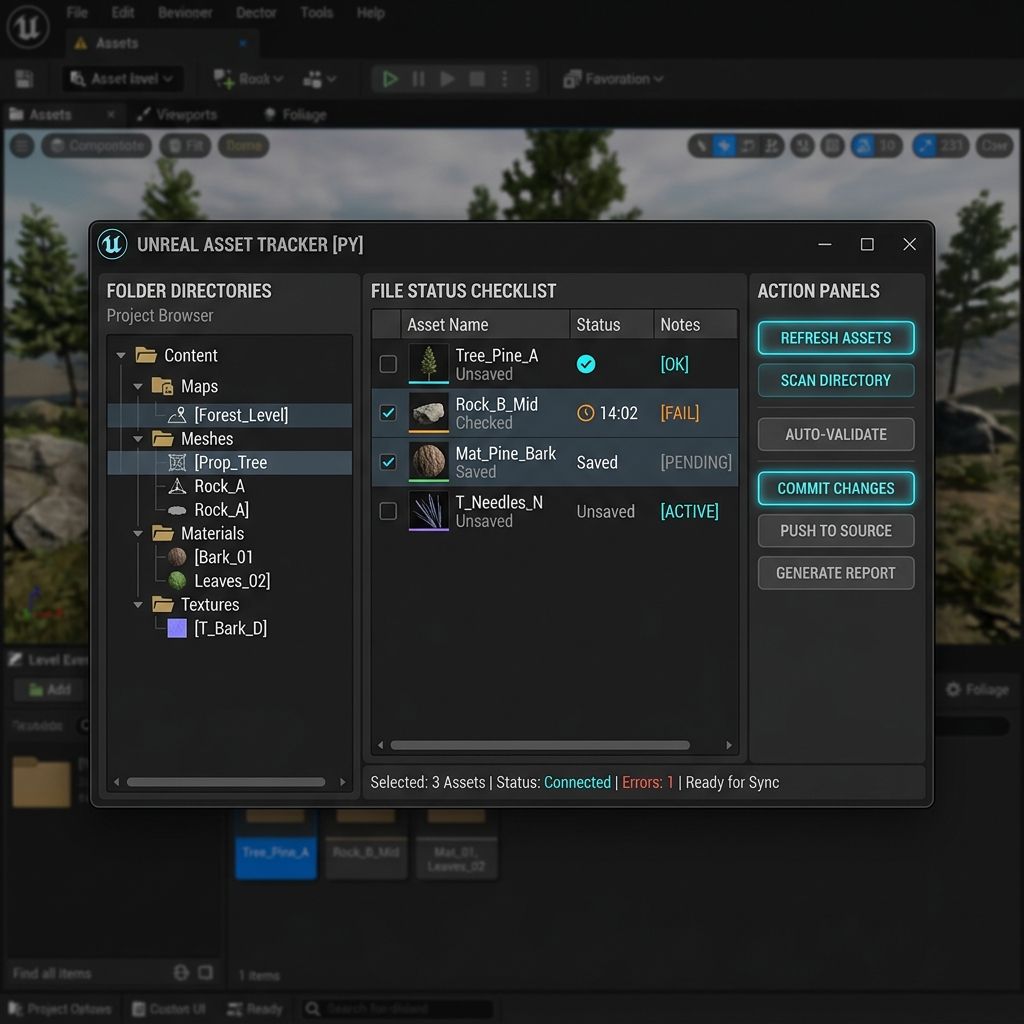Screen dimensions: 1024x1024
Task: Click the [ACTIVE] note of T_Needles_N
Action: [689, 511]
